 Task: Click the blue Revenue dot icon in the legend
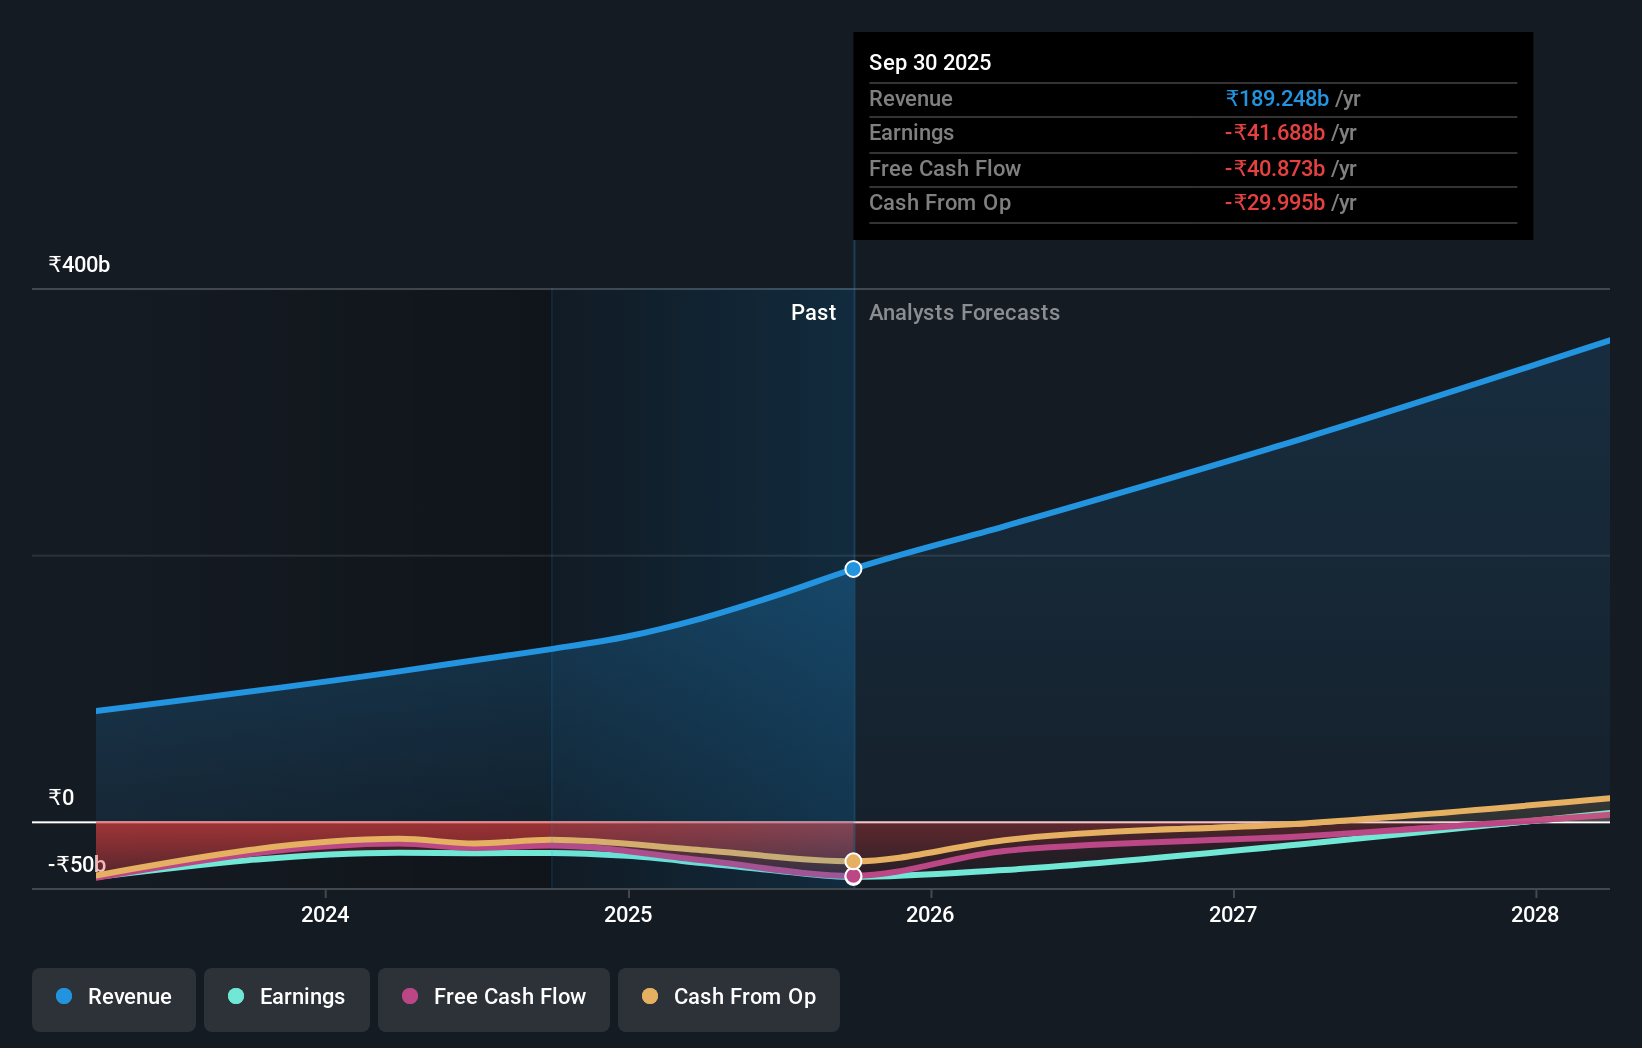[64, 996]
